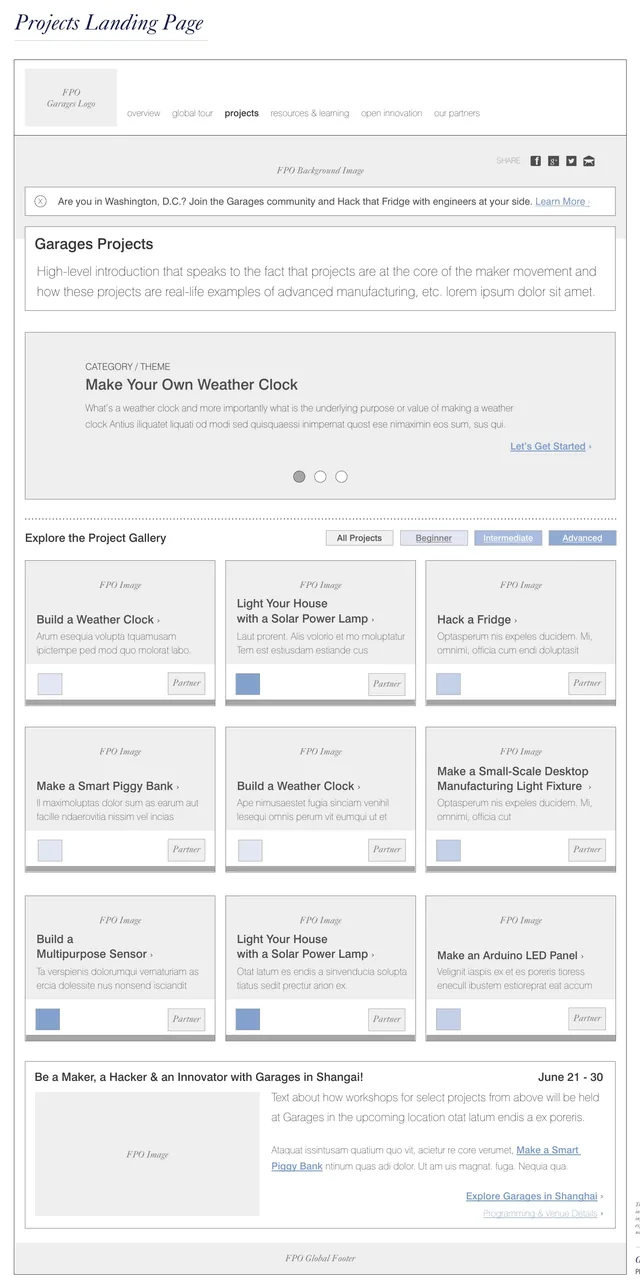Share the page on Facebook
Screen dimensions: 640x1288
tap(535, 161)
